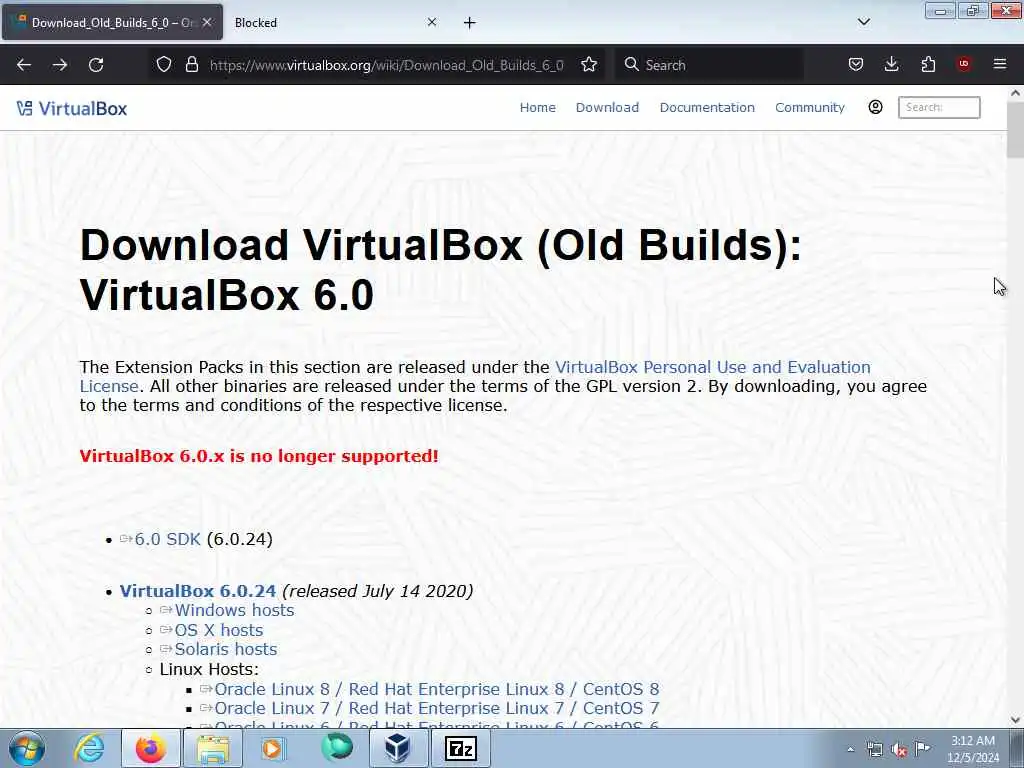Open Oracle Linux 7 / Red Hat 7 link
The height and width of the screenshot is (768, 1024).
tap(436, 709)
